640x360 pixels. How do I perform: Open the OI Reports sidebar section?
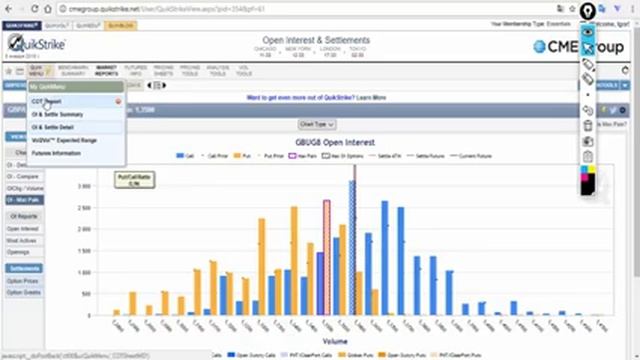[24, 216]
